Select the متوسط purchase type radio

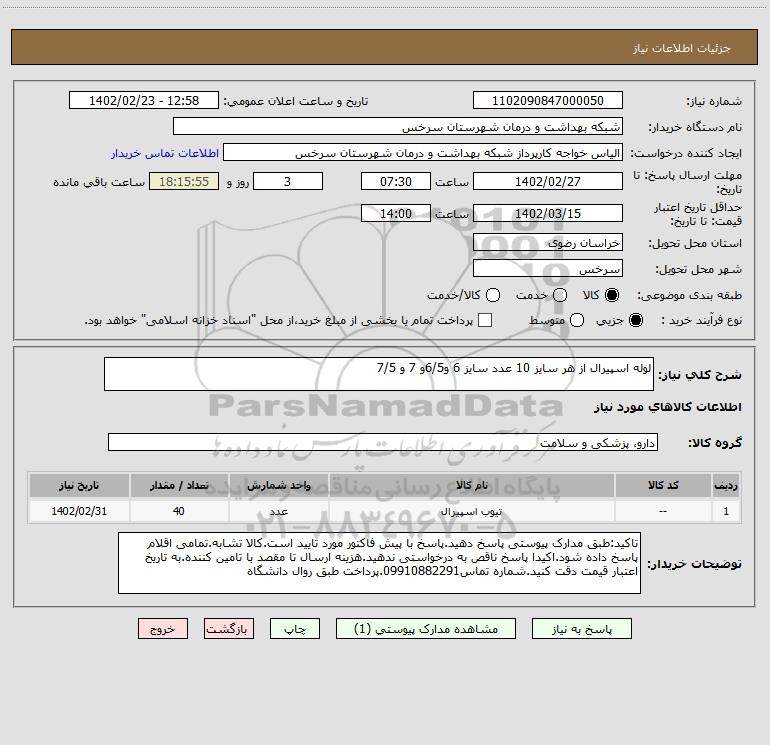coord(577,320)
